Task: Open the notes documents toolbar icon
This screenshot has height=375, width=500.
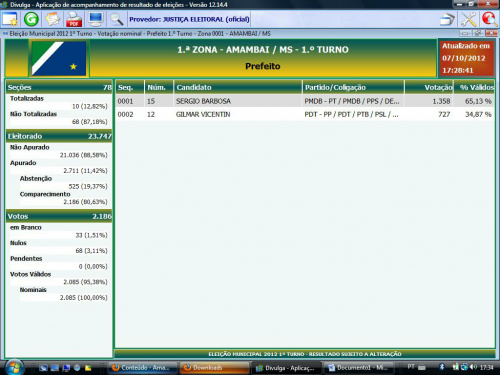Action: pyautogui.click(x=53, y=19)
